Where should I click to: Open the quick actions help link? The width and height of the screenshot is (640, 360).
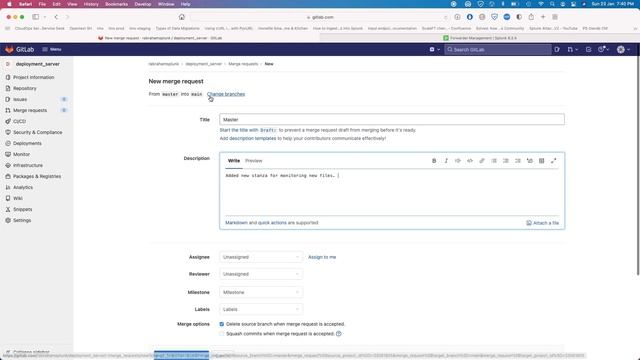point(272,223)
